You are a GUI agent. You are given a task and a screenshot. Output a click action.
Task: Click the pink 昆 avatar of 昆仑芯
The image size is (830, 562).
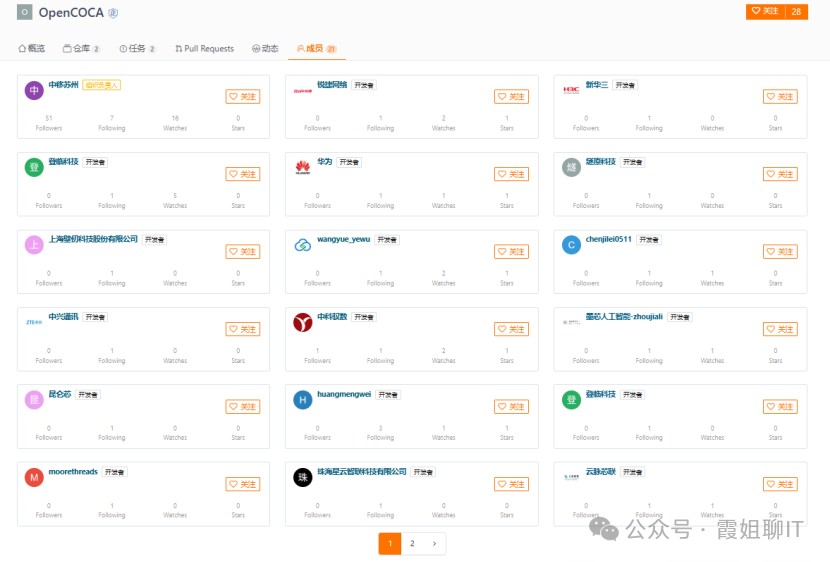[34, 400]
